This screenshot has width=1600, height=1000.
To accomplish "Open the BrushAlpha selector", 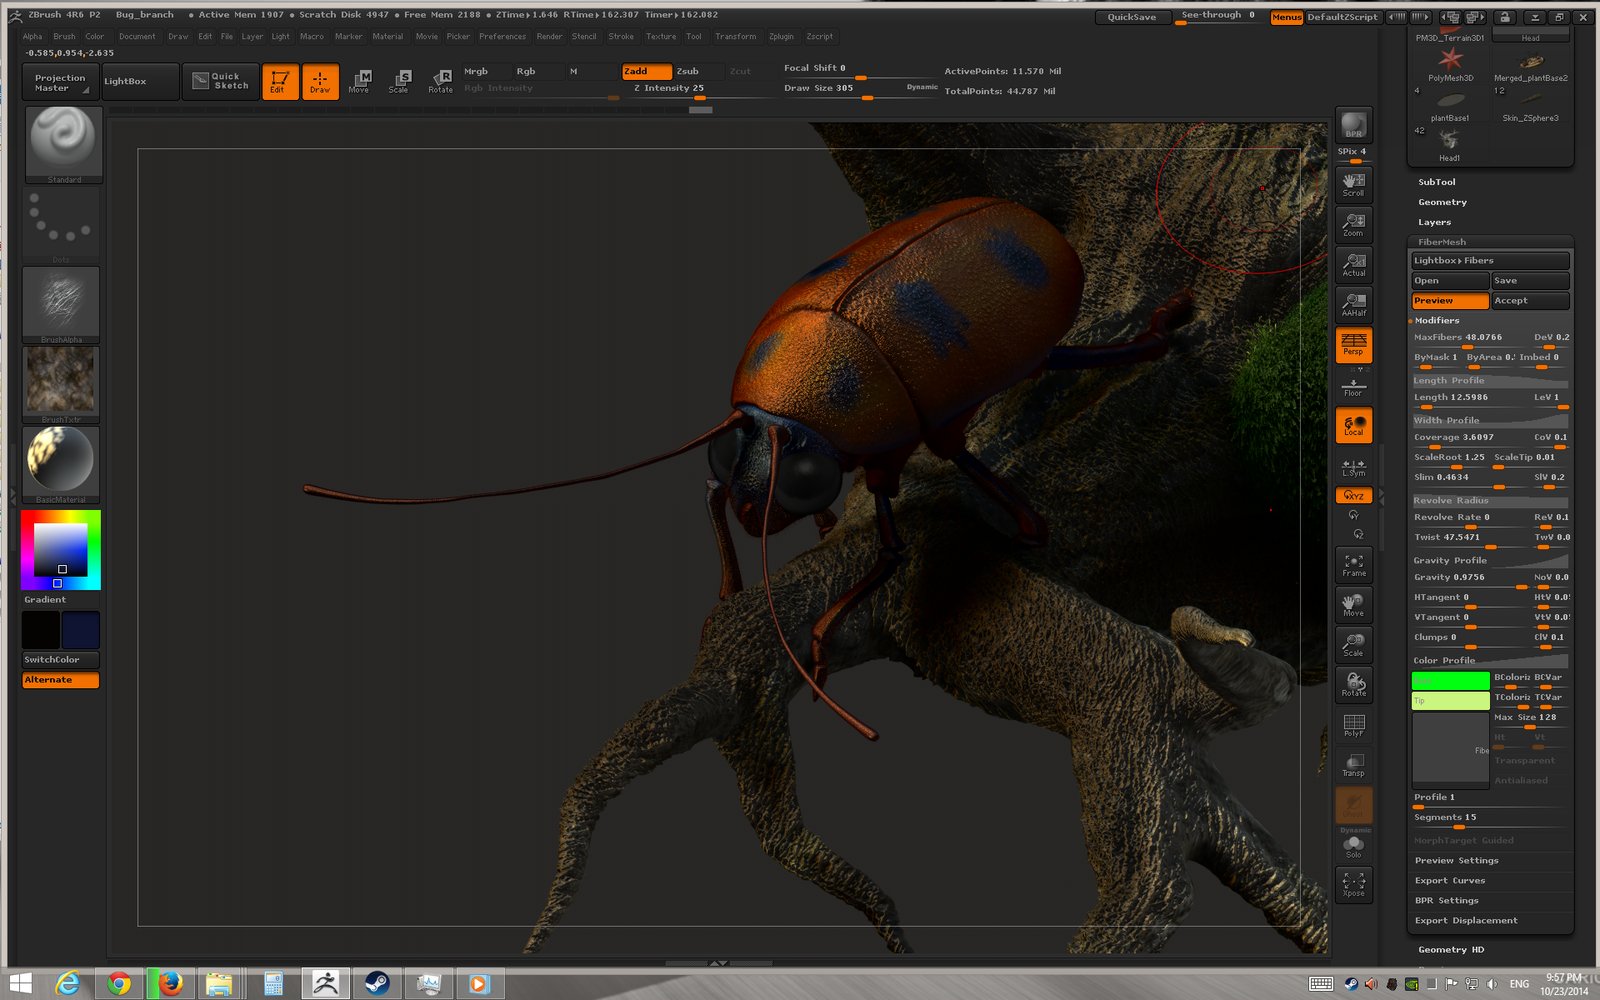I will pyautogui.click(x=61, y=305).
